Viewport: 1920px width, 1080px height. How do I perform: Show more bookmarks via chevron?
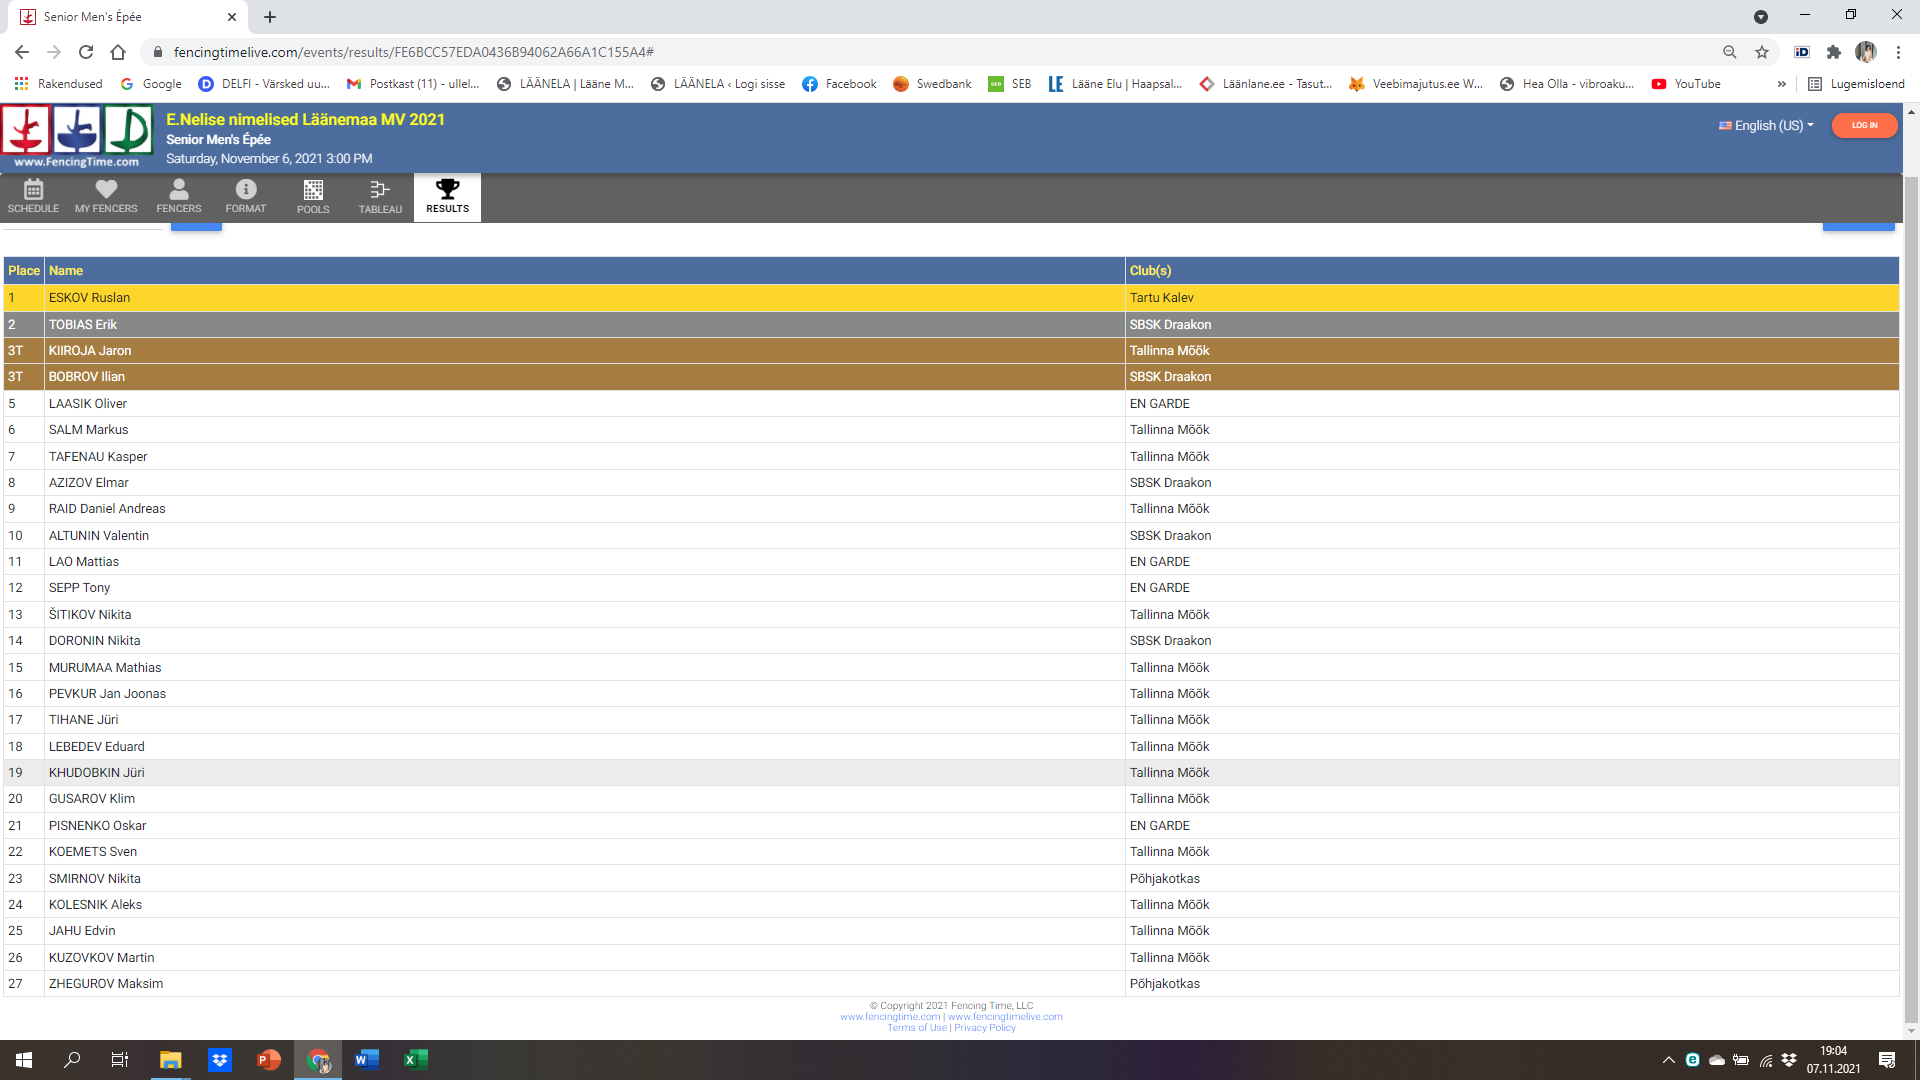coord(1781,84)
